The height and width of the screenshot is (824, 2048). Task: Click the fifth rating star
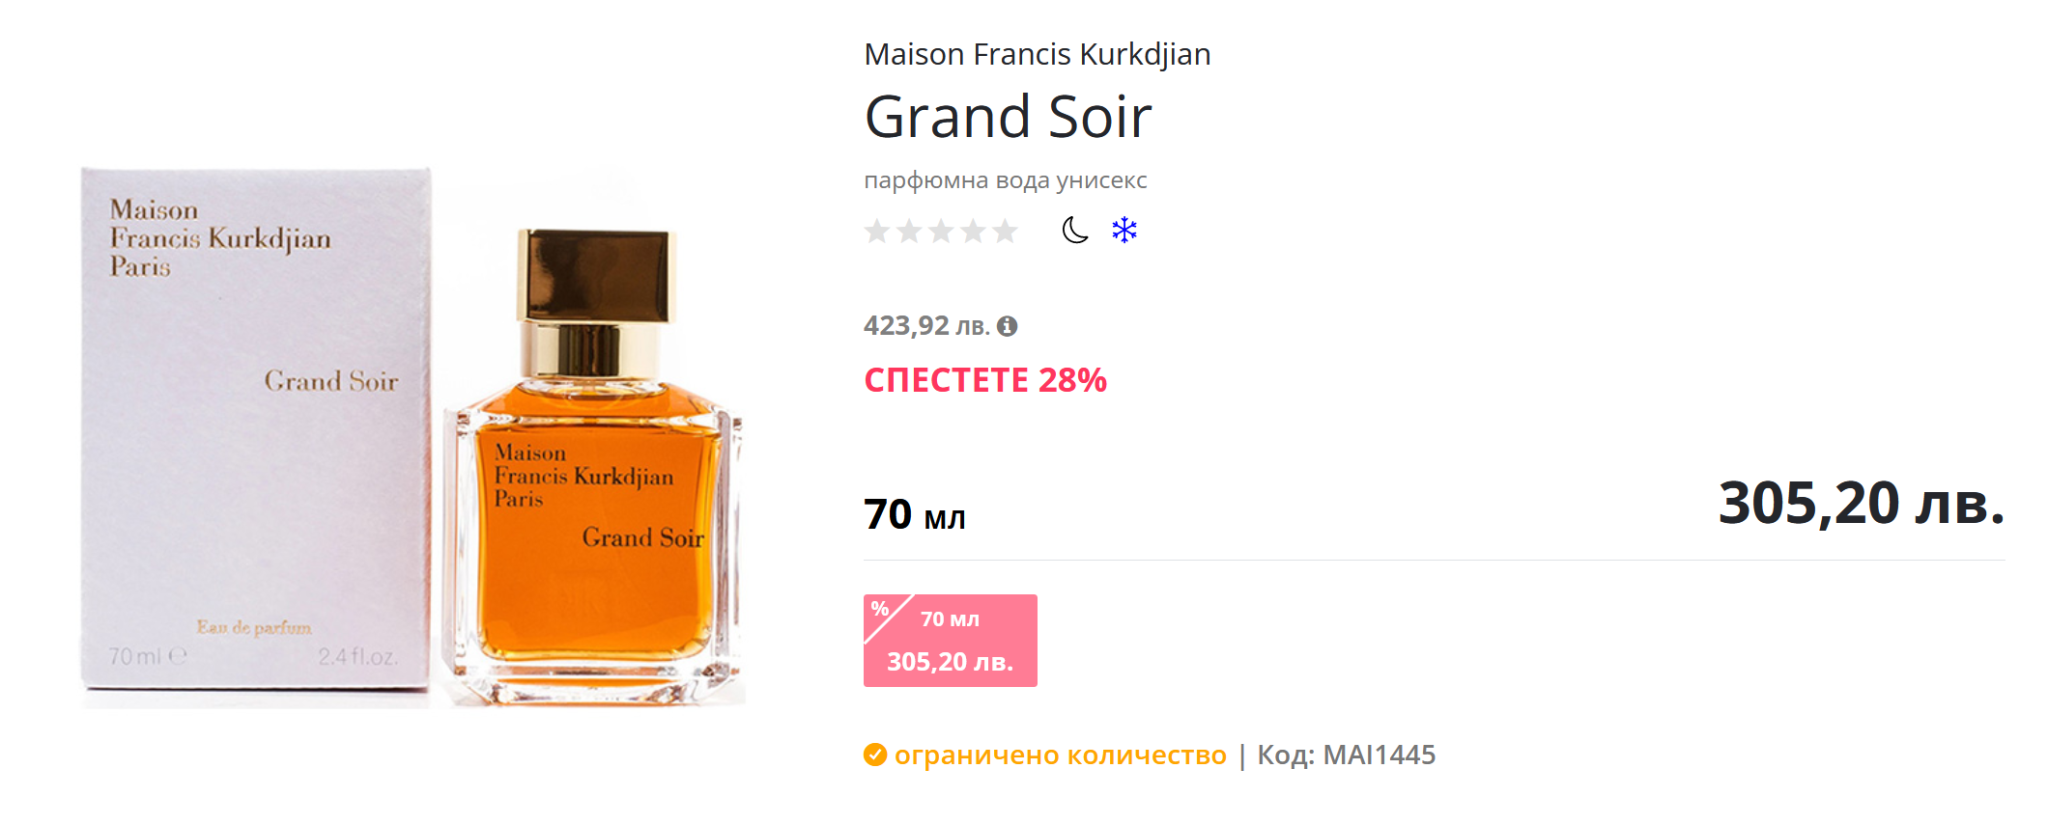1005,232
